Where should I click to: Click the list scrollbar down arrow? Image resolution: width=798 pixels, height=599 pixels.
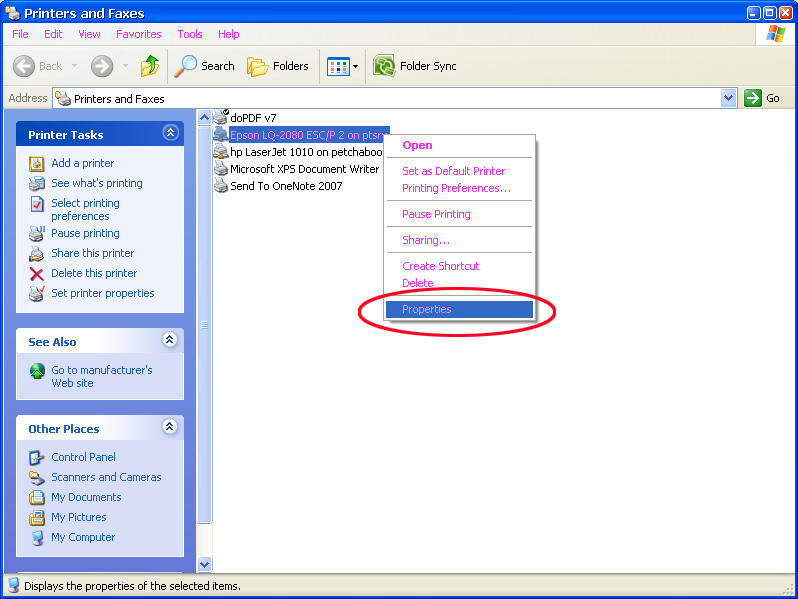point(205,564)
